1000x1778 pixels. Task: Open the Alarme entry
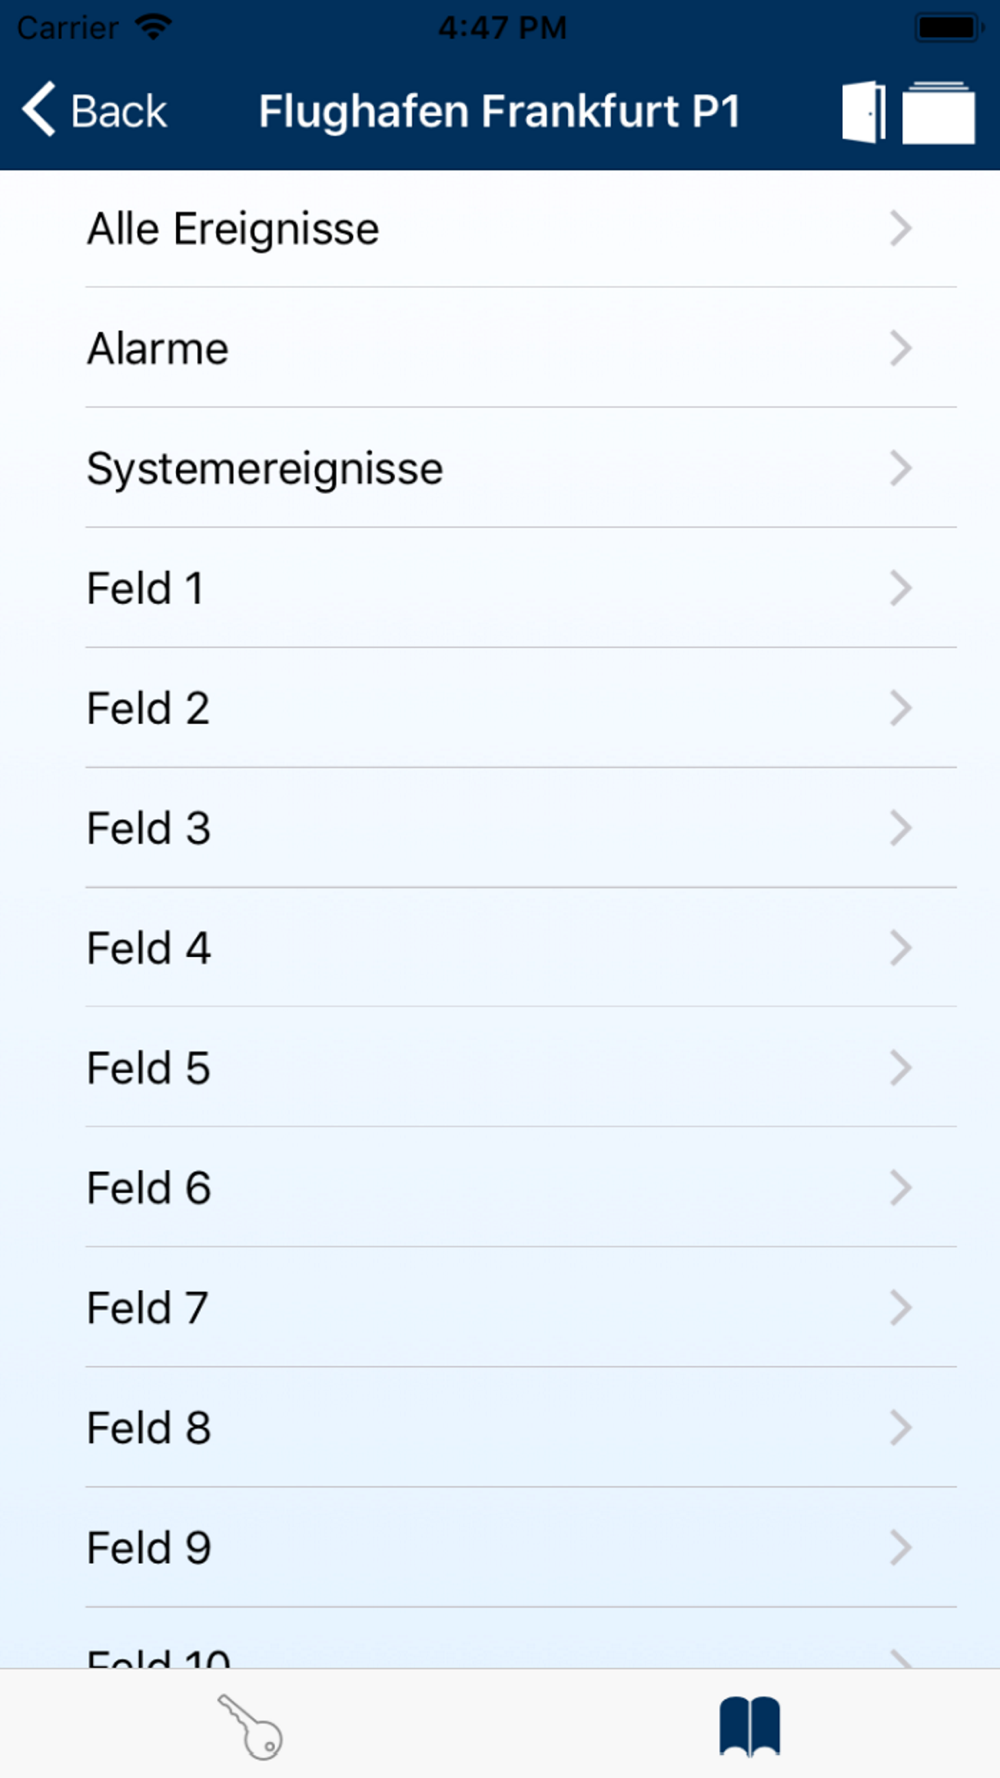coord(500,348)
